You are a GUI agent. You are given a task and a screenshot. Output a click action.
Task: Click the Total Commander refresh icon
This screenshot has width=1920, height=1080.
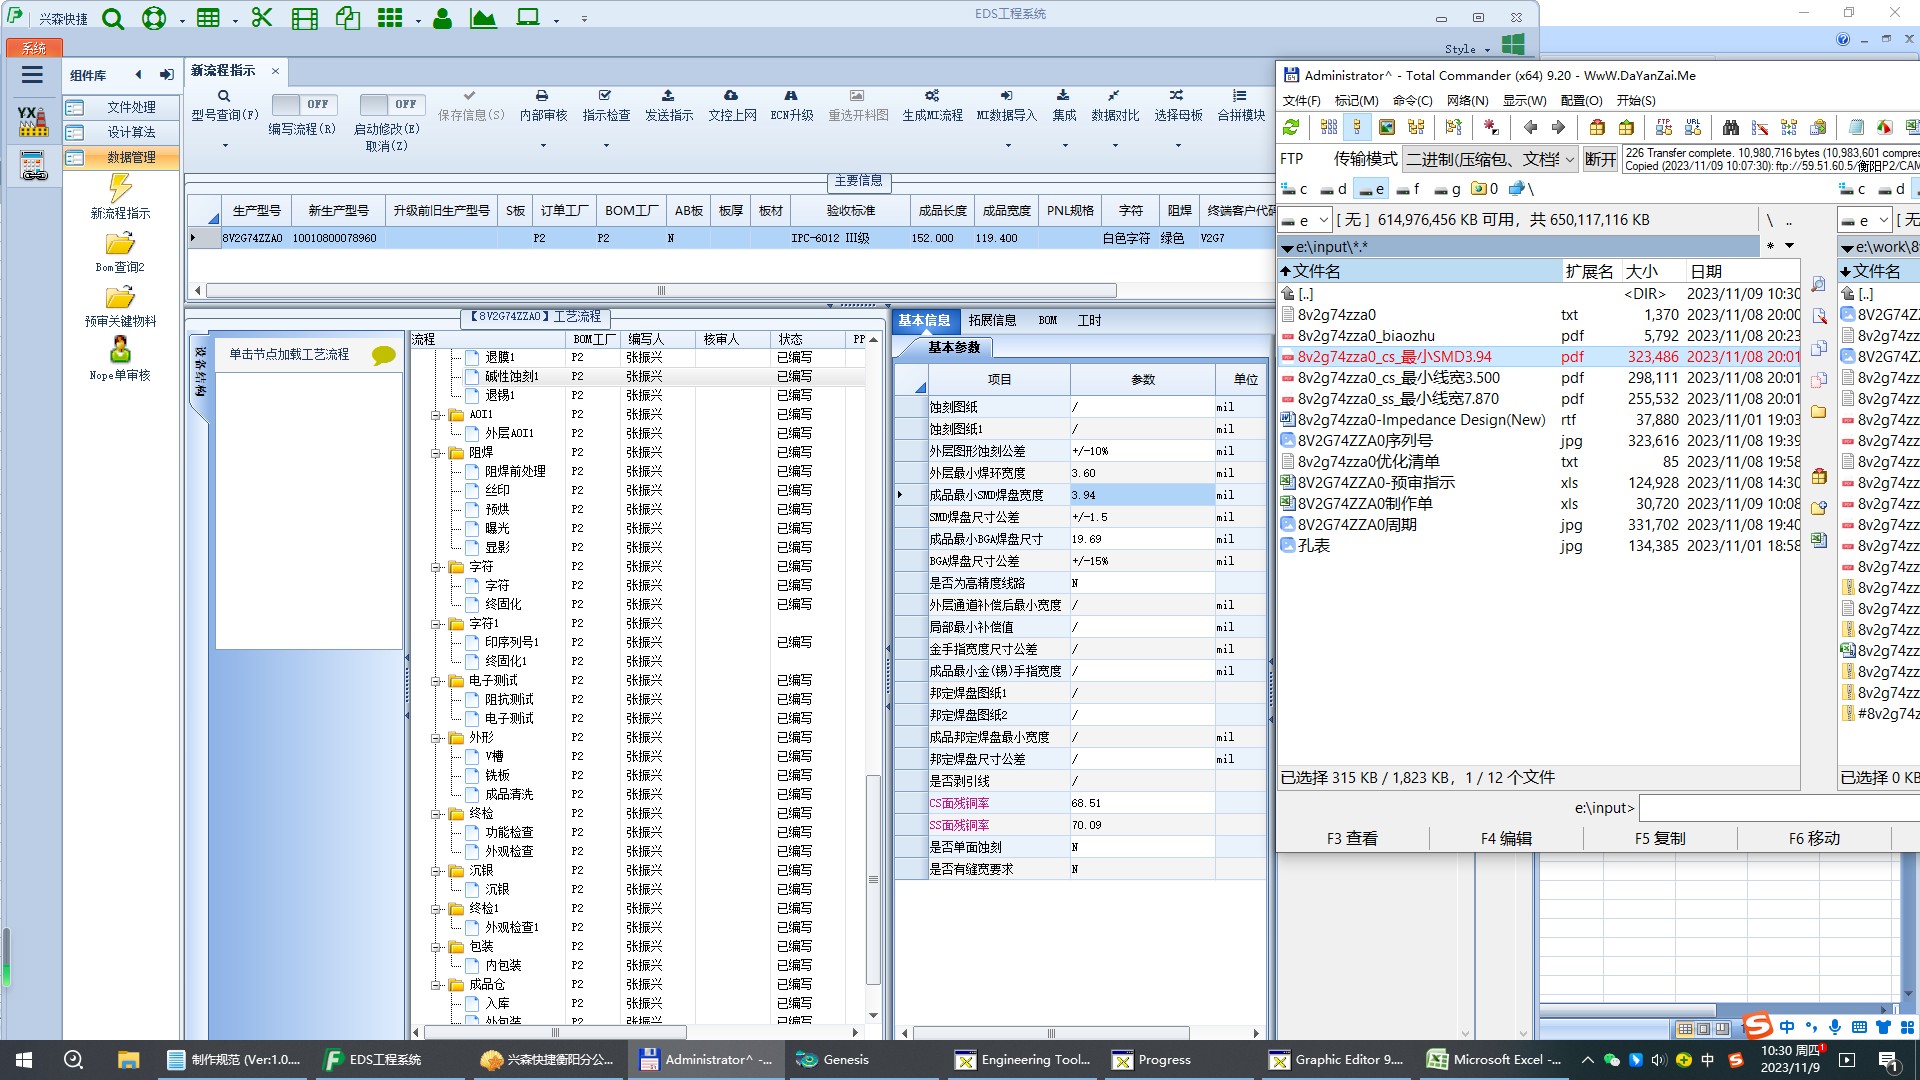point(1291,127)
